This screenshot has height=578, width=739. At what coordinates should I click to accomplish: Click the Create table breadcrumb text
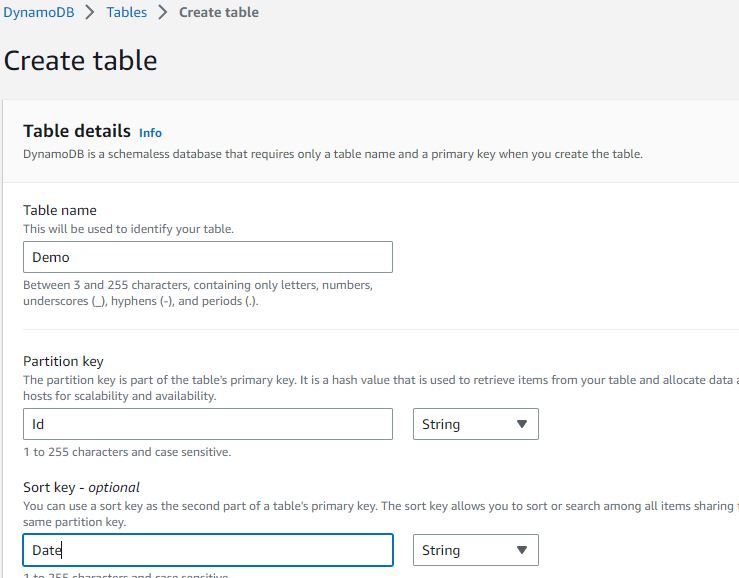pos(219,12)
